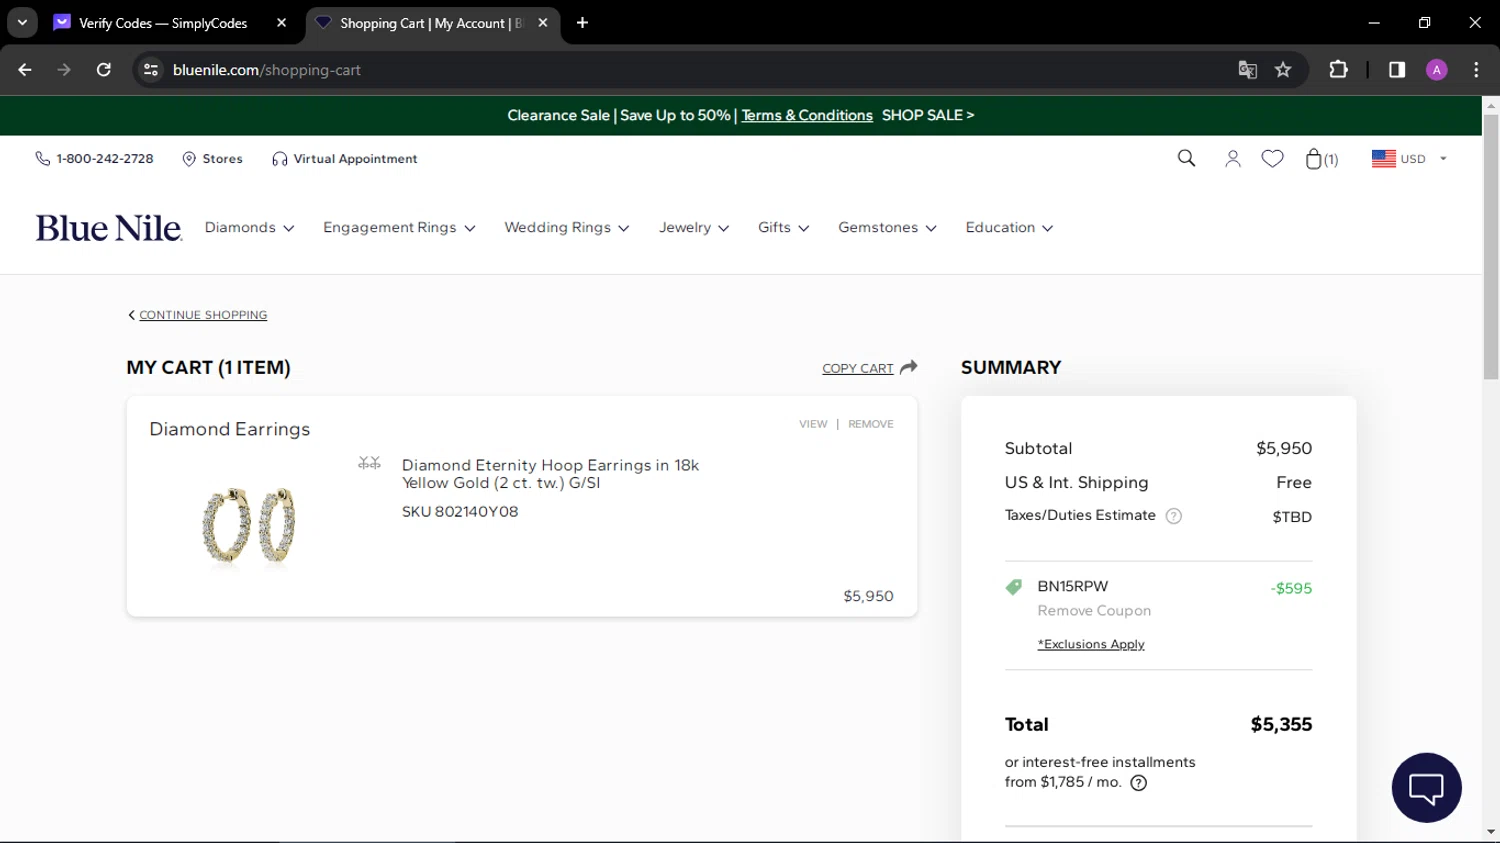Toggle the browser side panel icon
Screen dimensions: 1500x843
tap(1397, 70)
